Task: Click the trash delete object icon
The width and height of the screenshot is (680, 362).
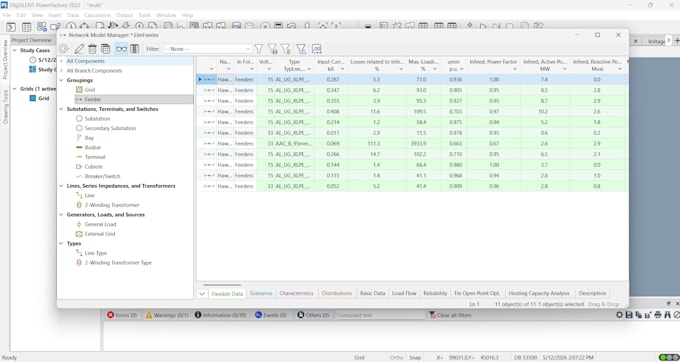Action: pyautogui.click(x=92, y=49)
